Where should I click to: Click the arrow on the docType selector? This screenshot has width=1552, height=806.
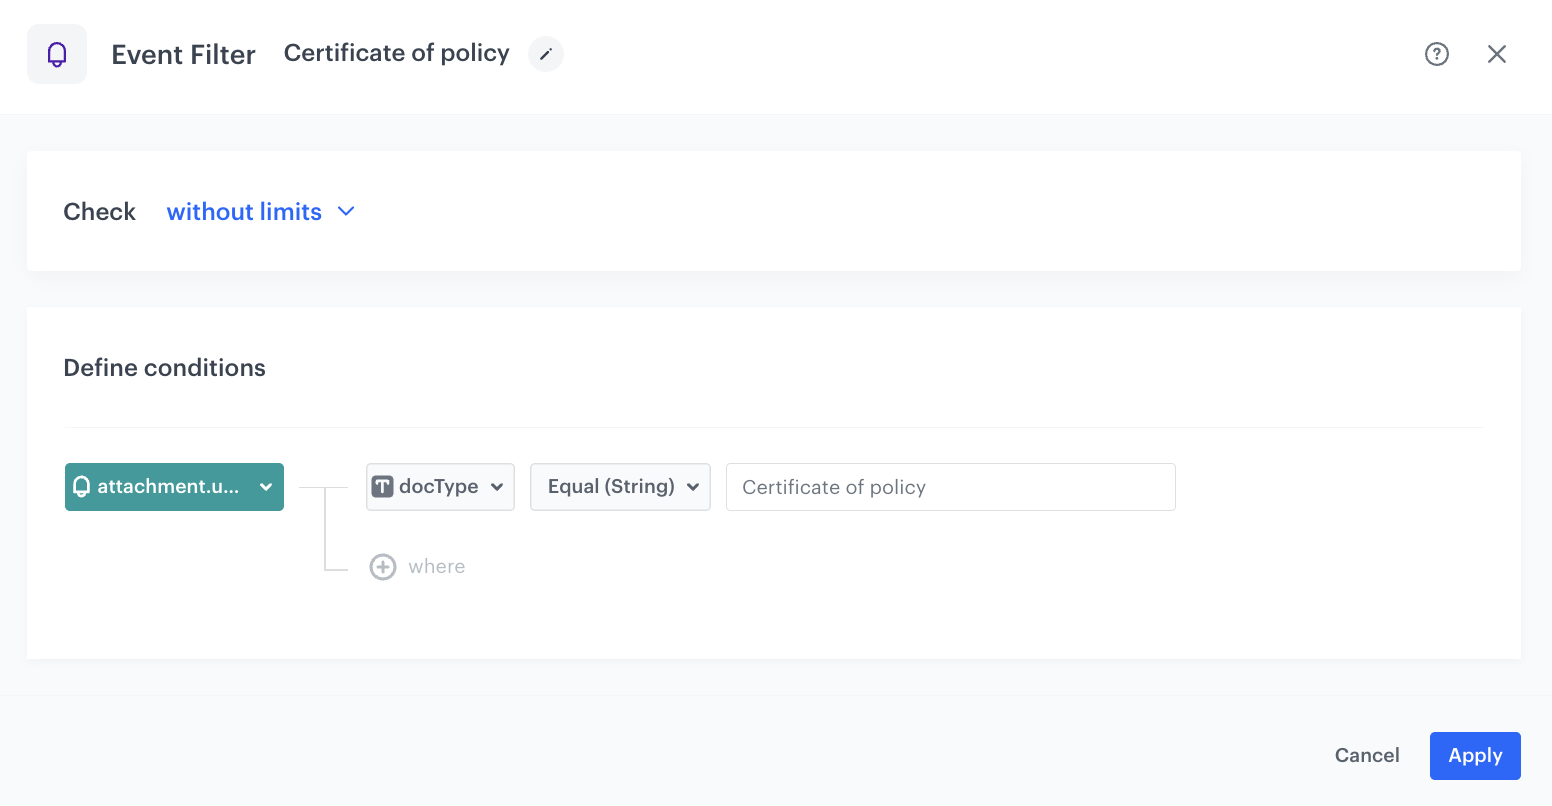pos(497,487)
